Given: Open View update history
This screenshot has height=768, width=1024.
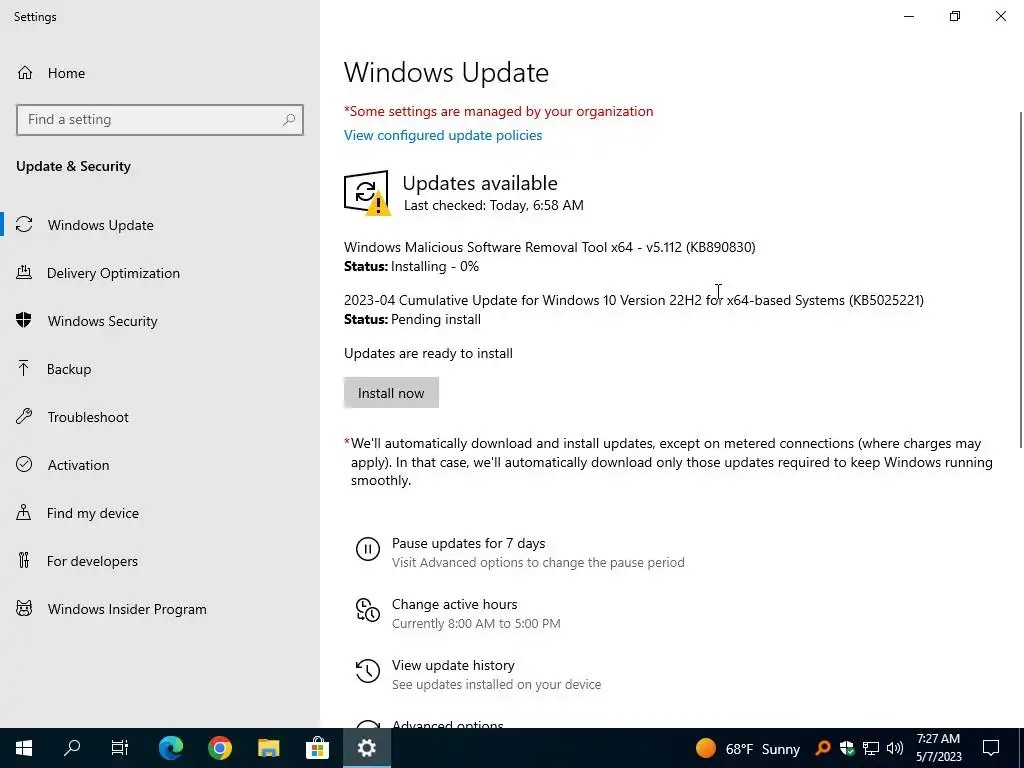Looking at the screenshot, I should click(478, 674).
